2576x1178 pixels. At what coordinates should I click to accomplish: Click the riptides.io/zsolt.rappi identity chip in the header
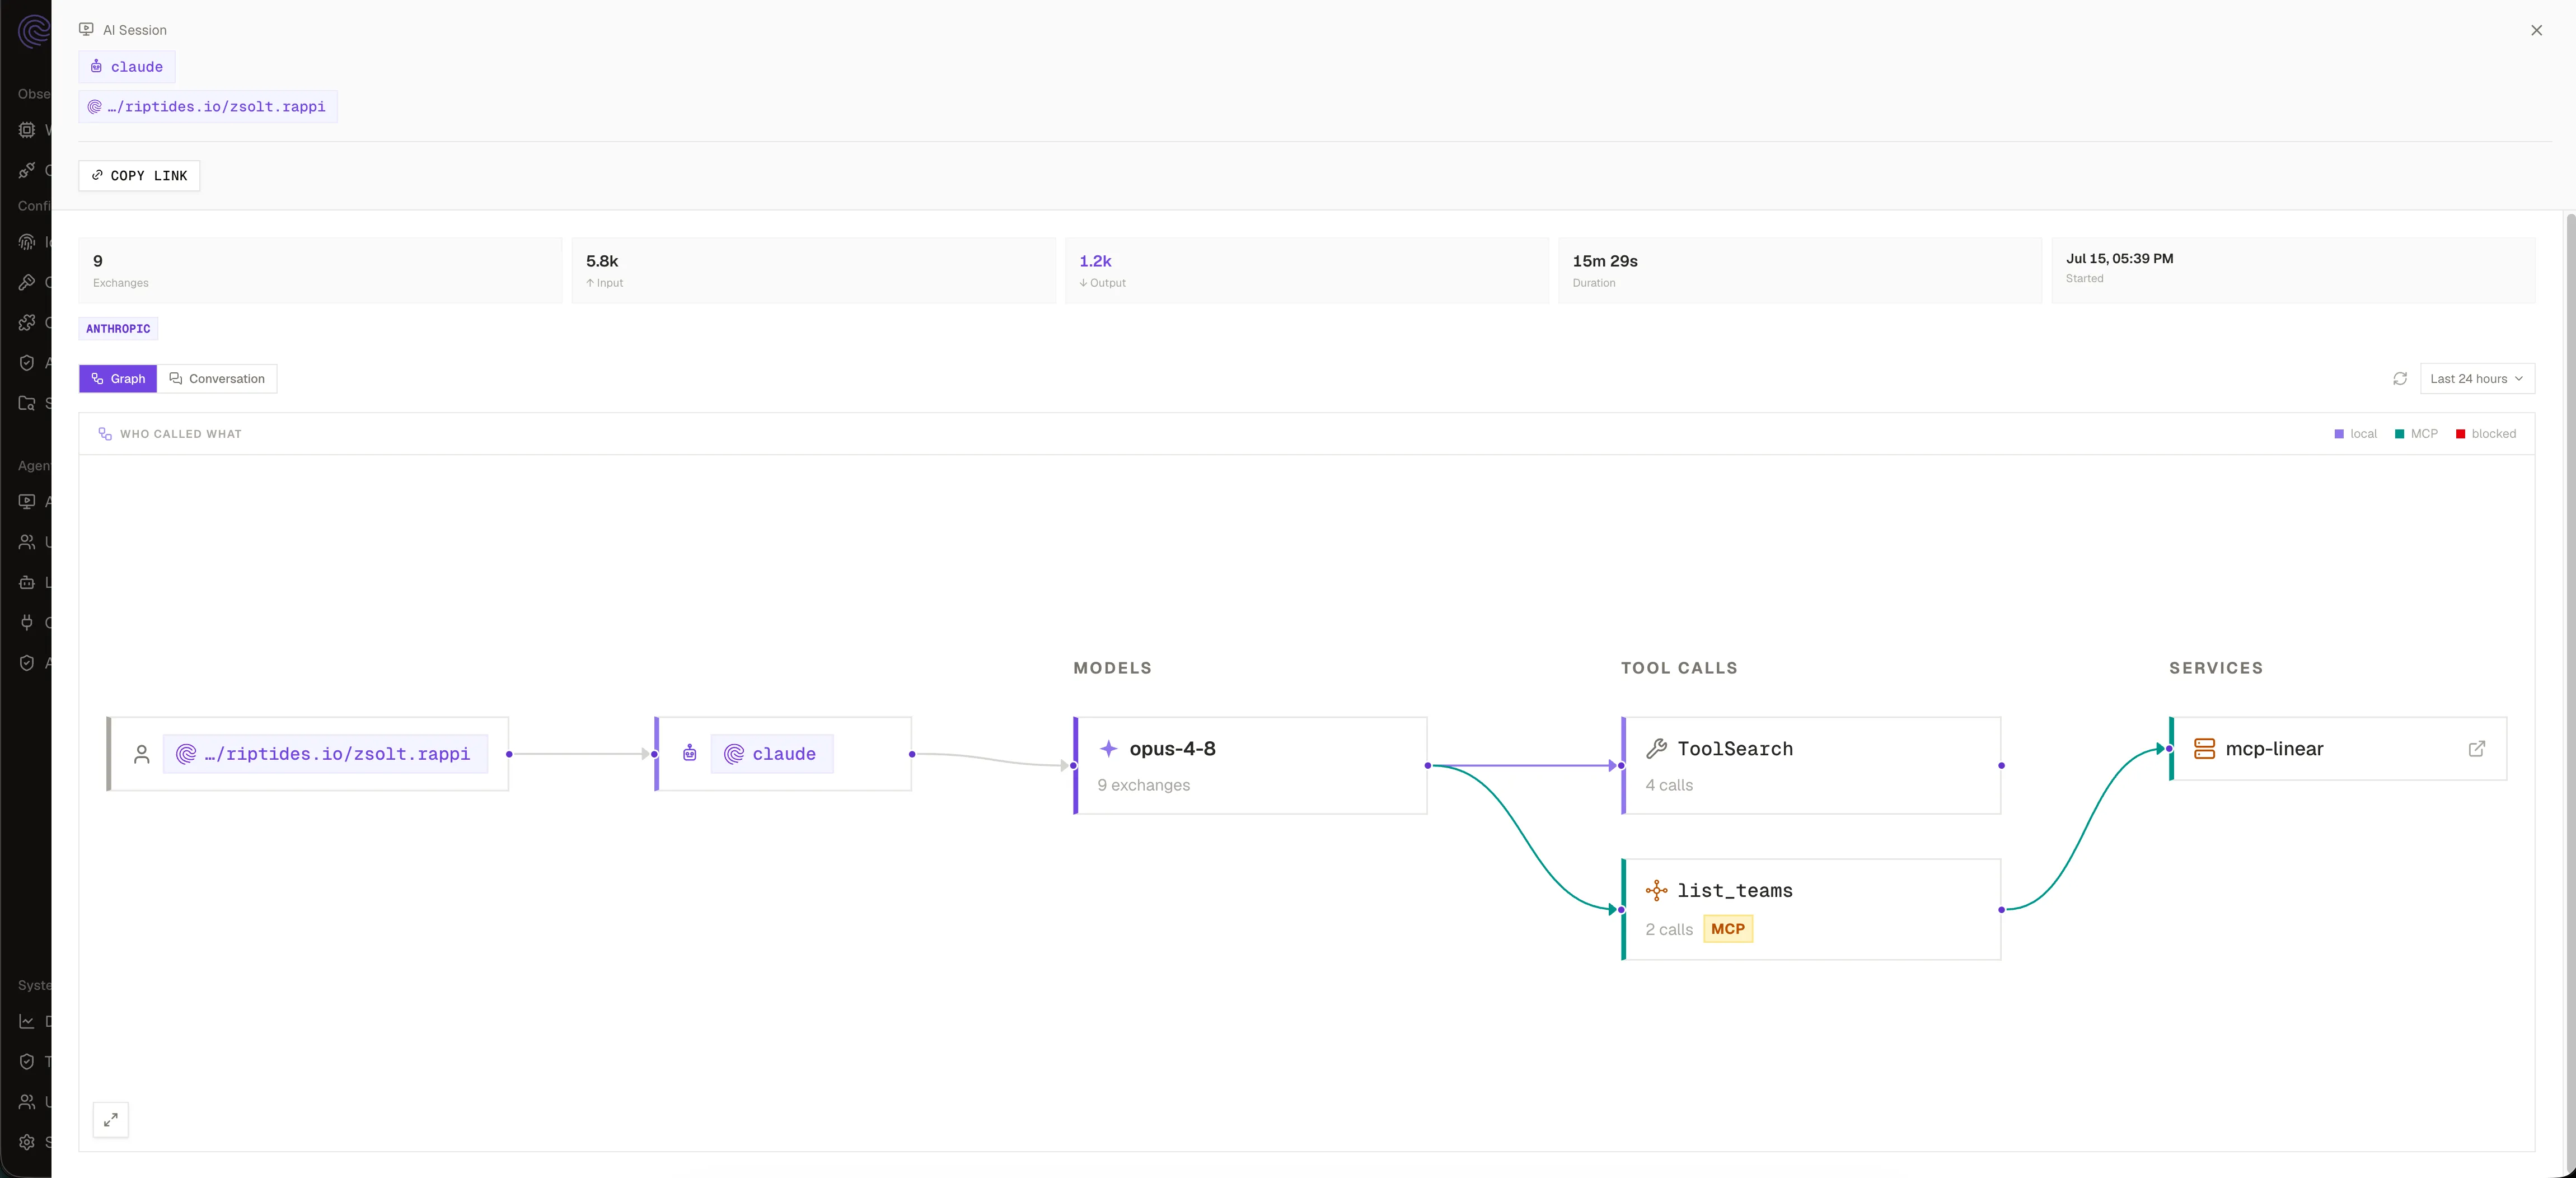tap(208, 107)
